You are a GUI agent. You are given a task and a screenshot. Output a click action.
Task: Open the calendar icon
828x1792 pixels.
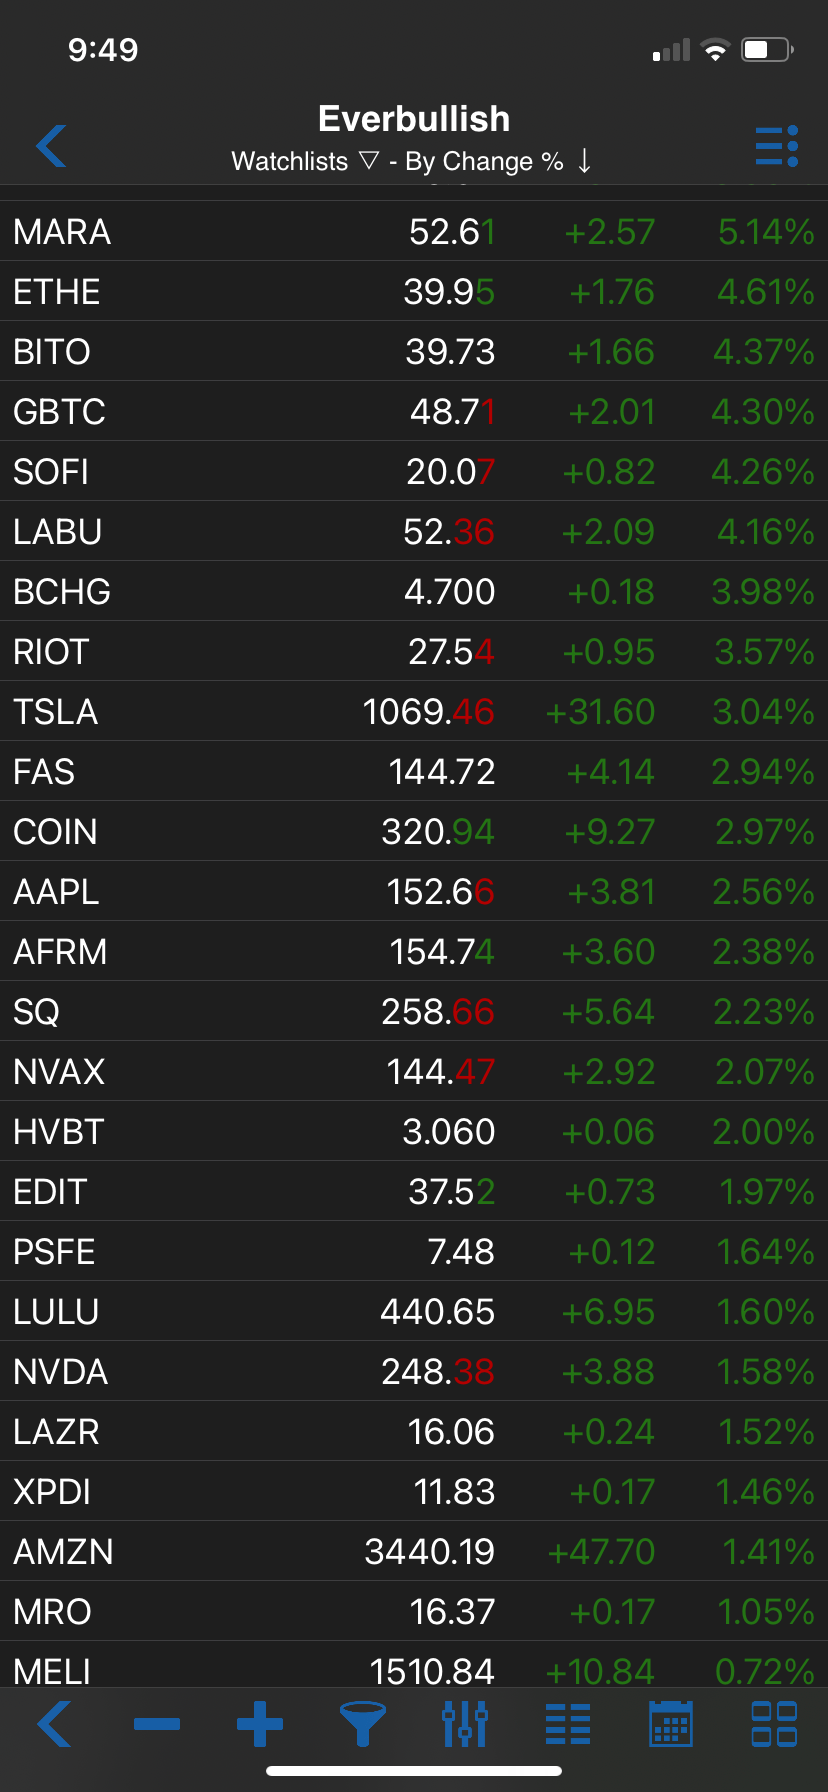(x=671, y=1723)
